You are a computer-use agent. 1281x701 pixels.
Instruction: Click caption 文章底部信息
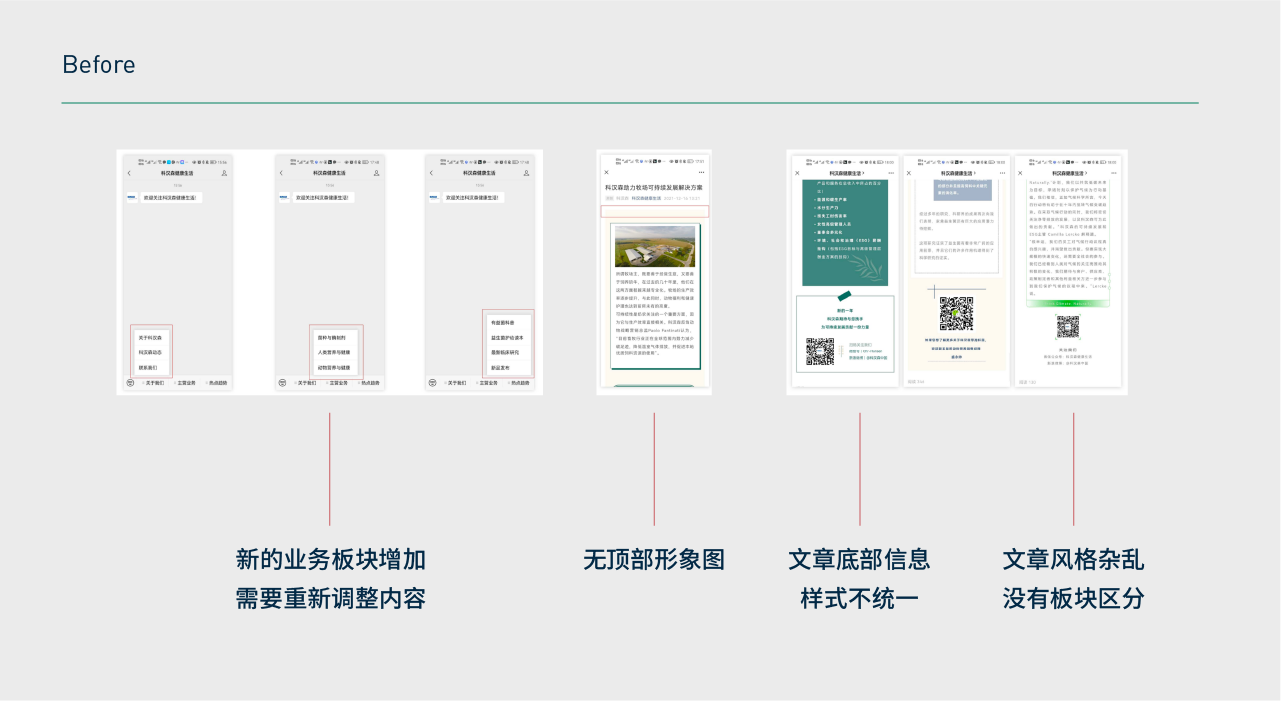(859, 560)
